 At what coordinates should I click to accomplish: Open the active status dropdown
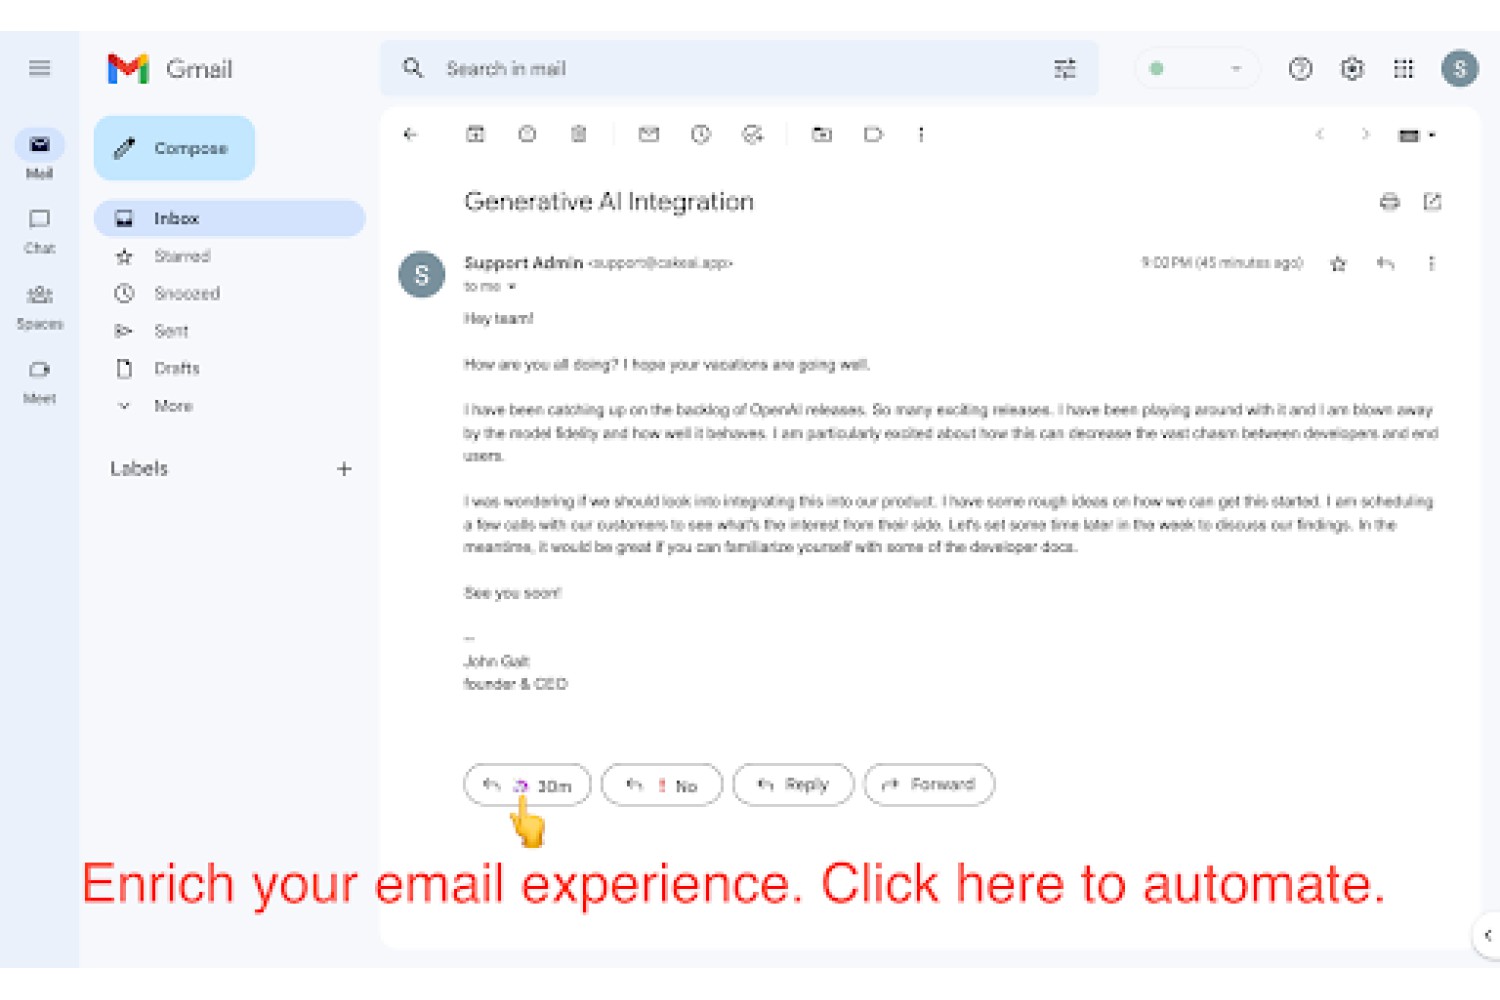click(1196, 69)
